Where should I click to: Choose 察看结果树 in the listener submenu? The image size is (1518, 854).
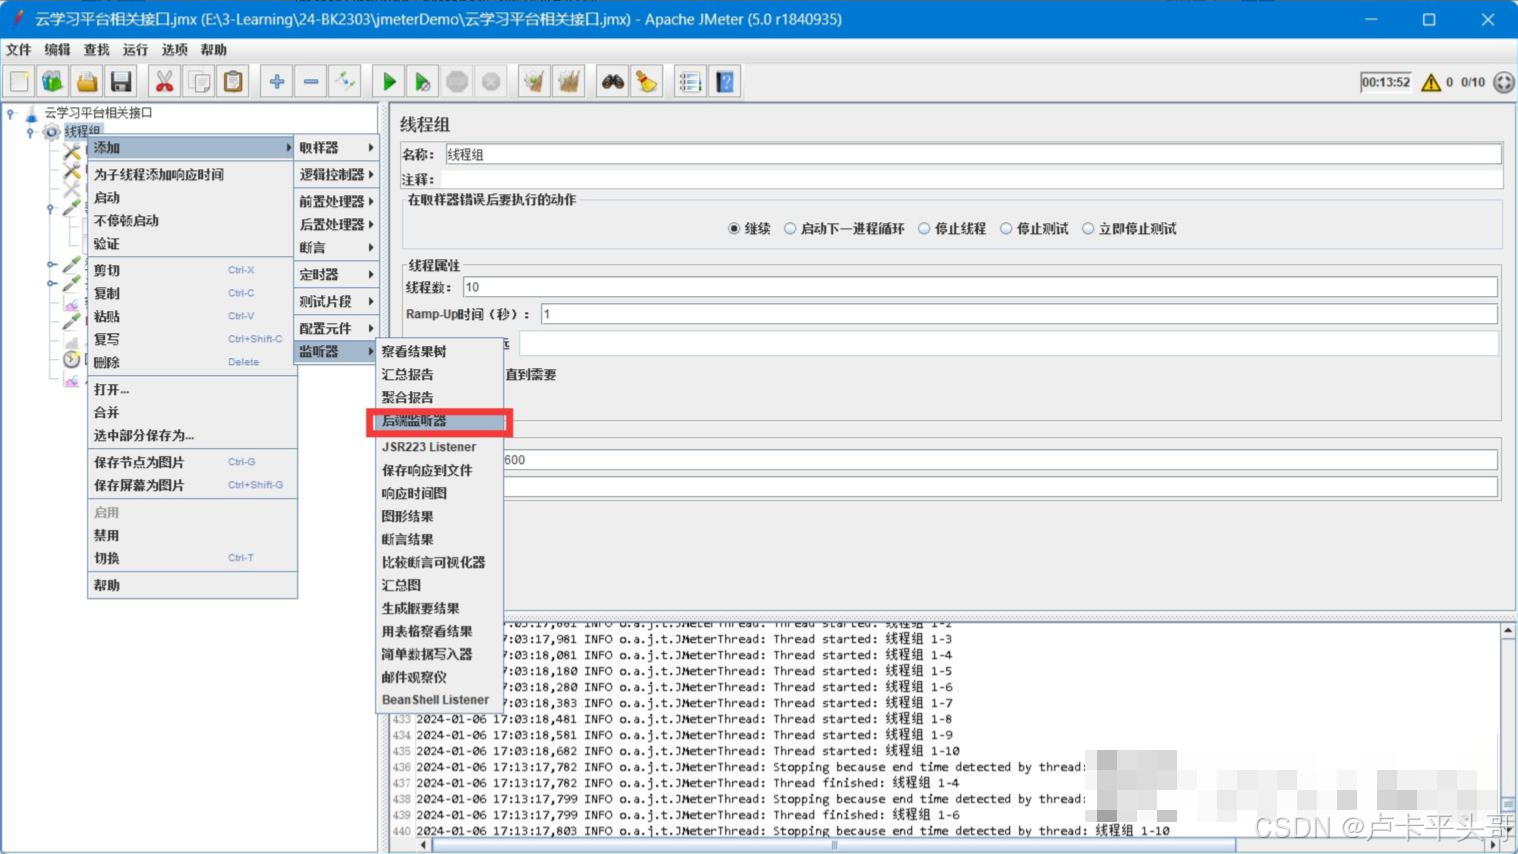tap(440, 352)
